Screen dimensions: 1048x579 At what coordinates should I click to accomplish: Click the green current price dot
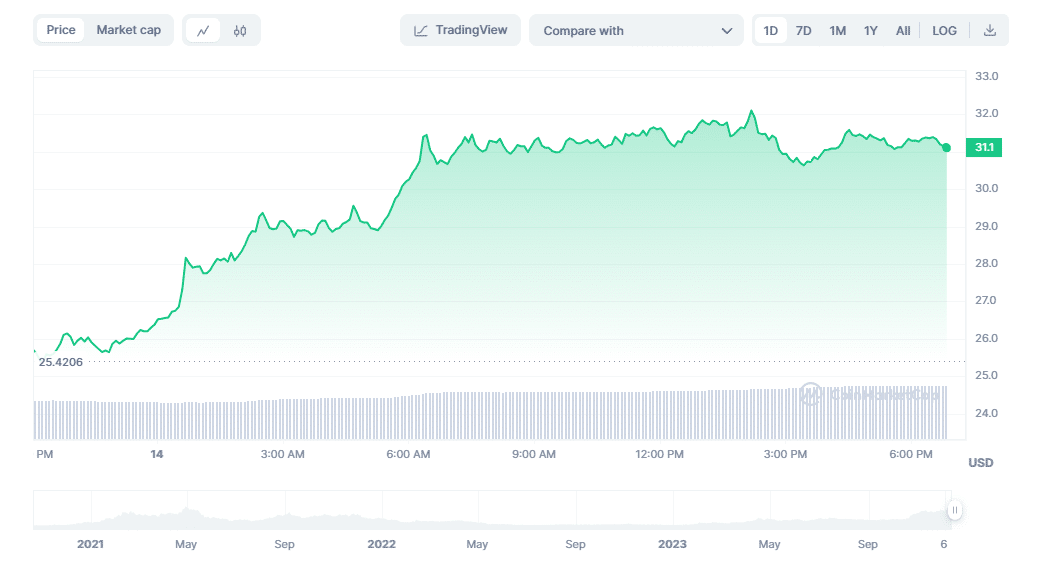[x=946, y=148]
